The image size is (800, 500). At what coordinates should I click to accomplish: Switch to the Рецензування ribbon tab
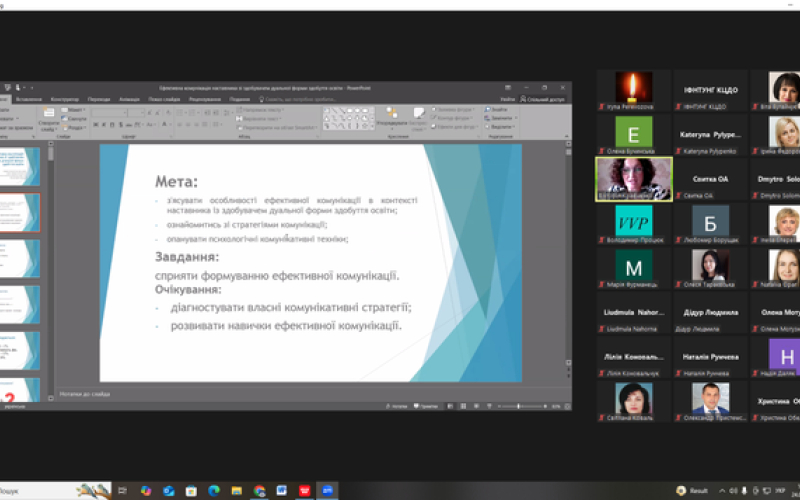(205, 99)
